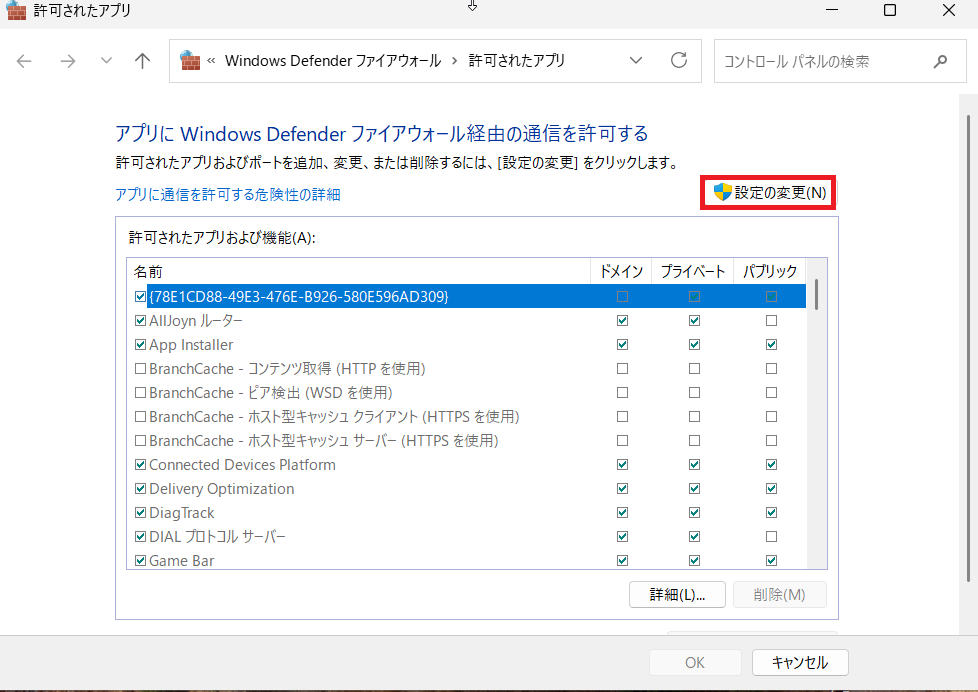The width and height of the screenshot is (978, 692).
Task: Toggle DIAL プロトコル サーバー パブリック checkbox
Action: point(772,537)
